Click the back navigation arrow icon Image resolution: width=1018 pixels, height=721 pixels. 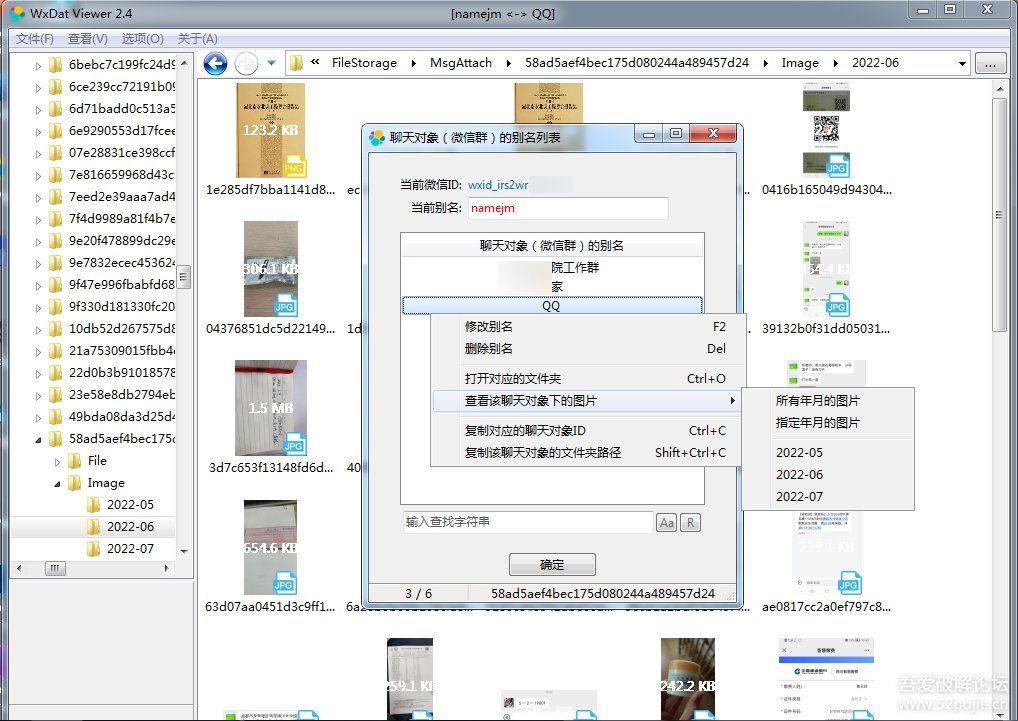pos(216,62)
